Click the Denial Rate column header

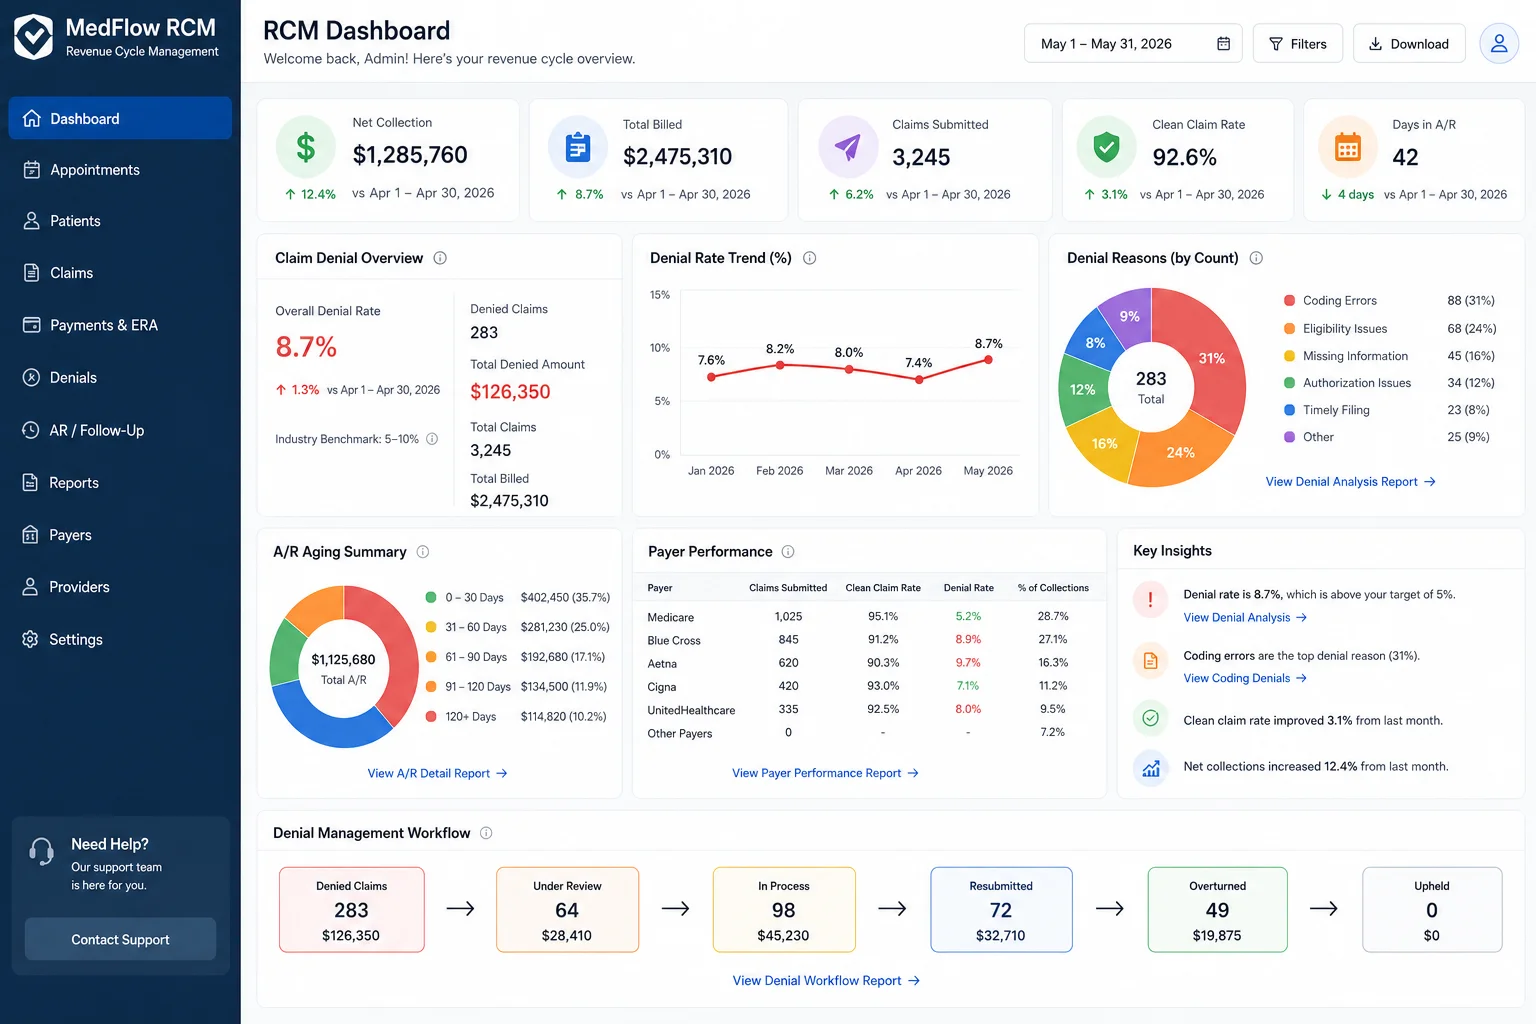pos(968,588)
